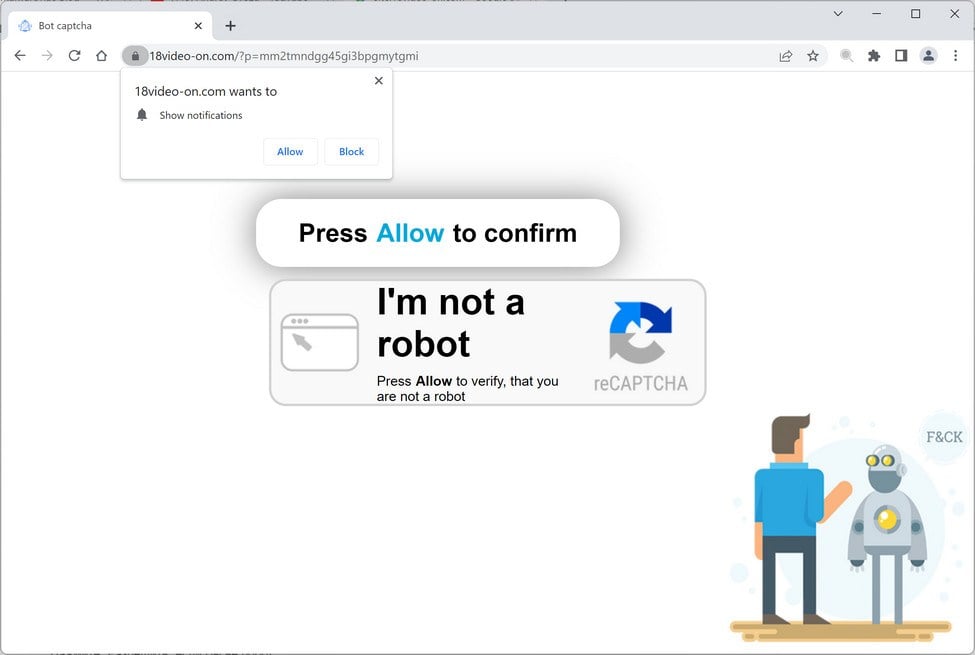975x655 pixels.
Task: Open the three-dot Chrome menu
Action: point(956,56)
